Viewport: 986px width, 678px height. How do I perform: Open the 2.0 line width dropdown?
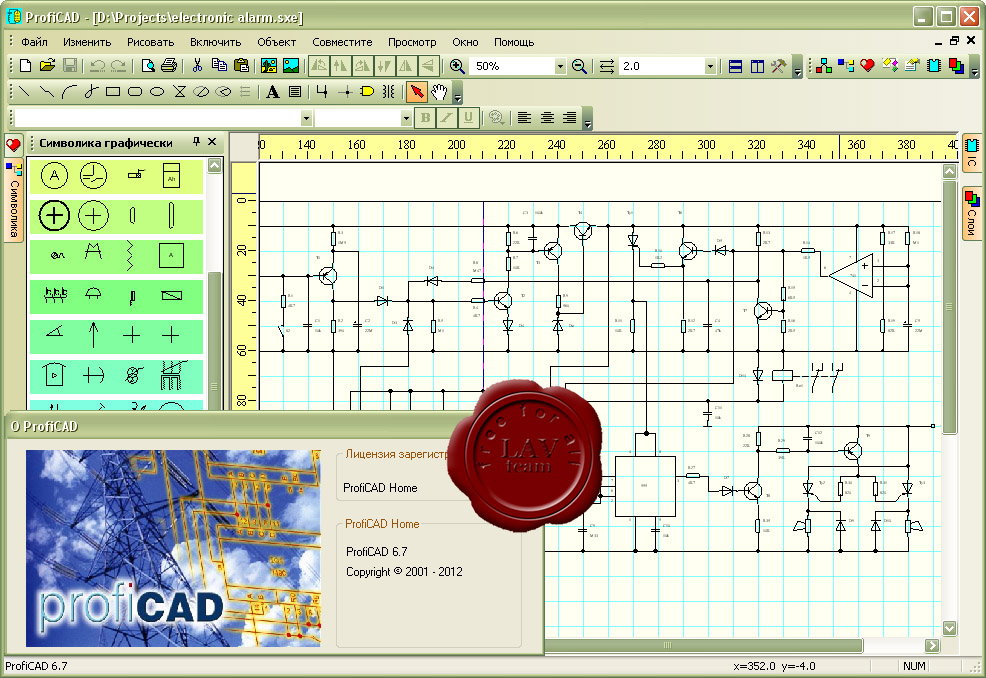(710, 66)
